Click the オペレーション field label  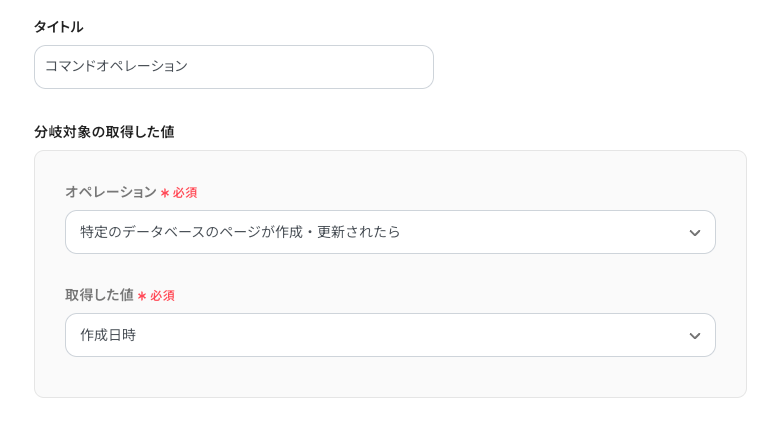click(x=110, y=192)
